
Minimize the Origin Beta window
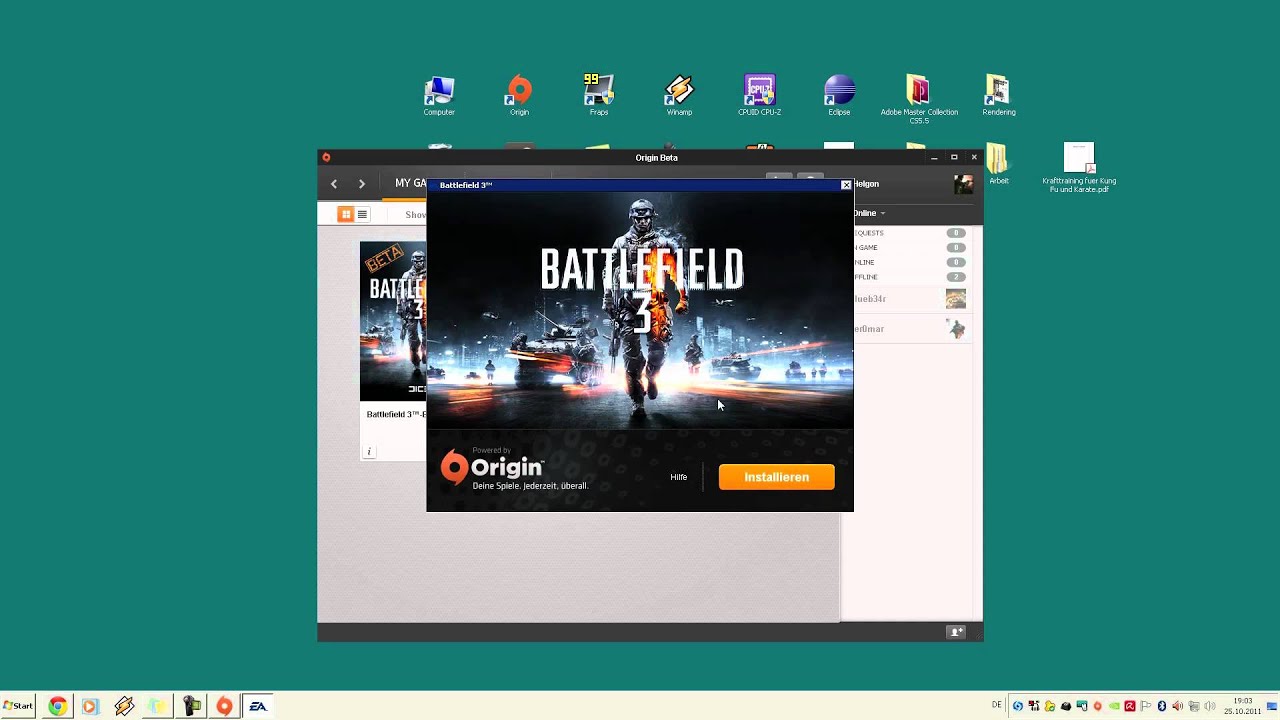(934, 157)
